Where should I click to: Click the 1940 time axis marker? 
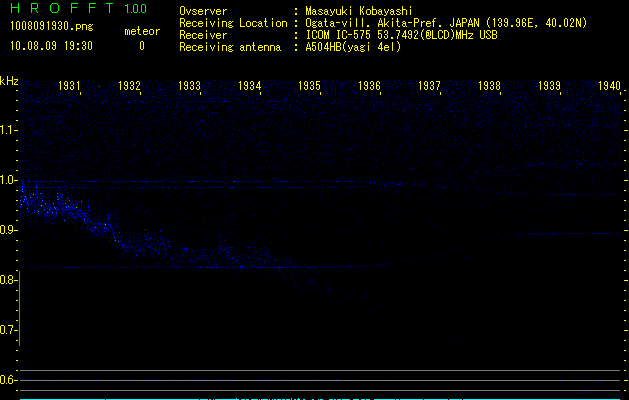point(609,86)
